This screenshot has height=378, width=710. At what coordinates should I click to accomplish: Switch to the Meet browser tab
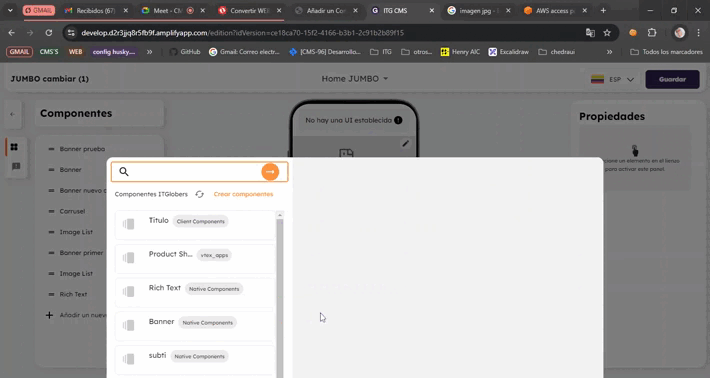(x=173, y=10)
